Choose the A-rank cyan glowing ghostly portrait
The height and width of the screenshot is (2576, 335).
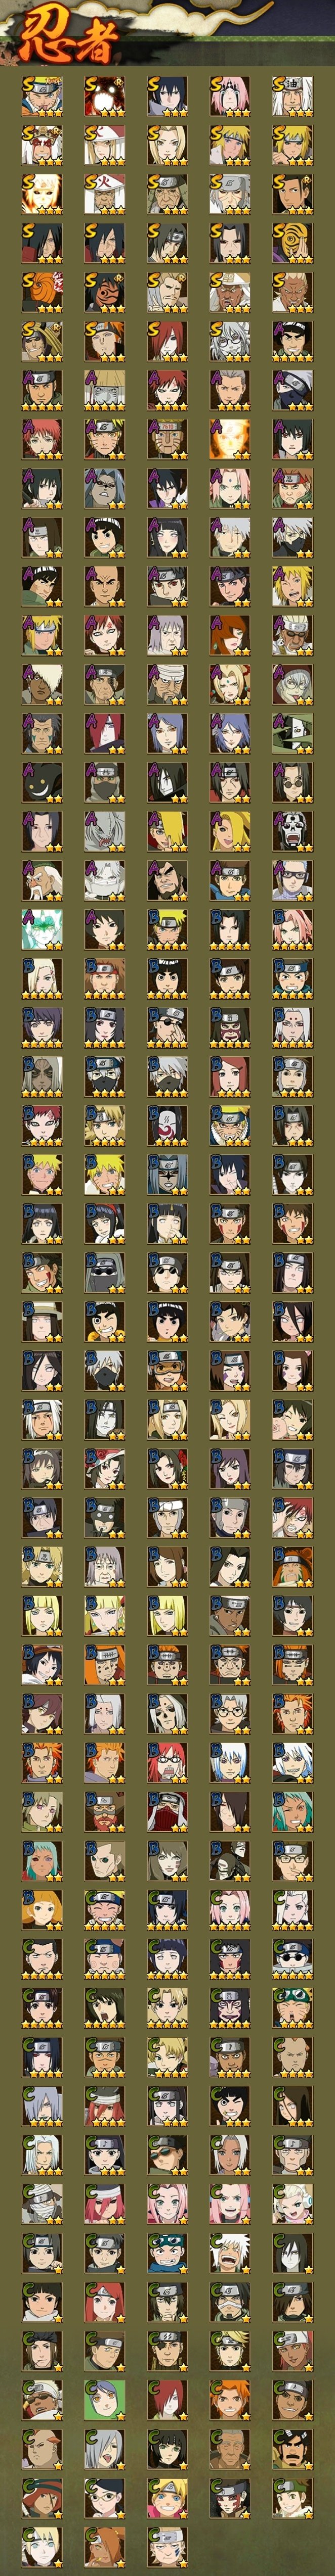click(x=42, y=929)
